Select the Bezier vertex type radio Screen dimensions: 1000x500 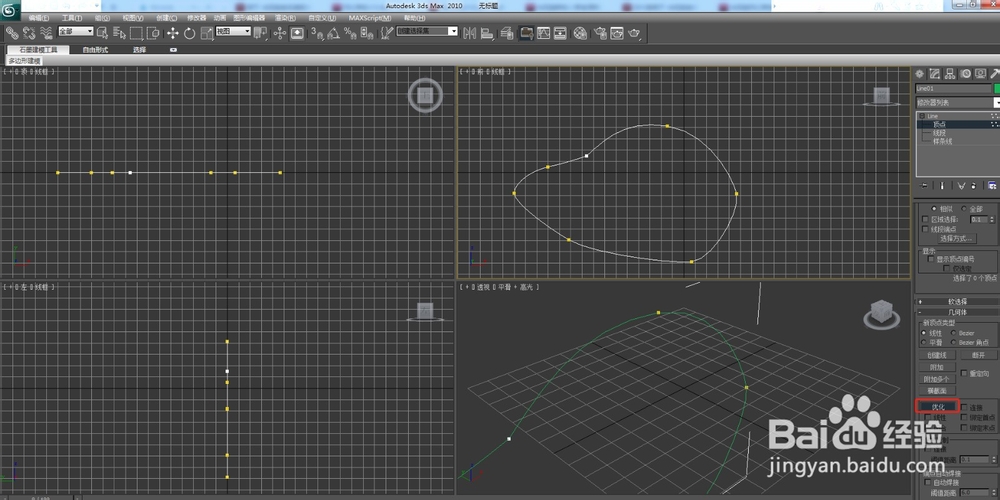point(953,332)
